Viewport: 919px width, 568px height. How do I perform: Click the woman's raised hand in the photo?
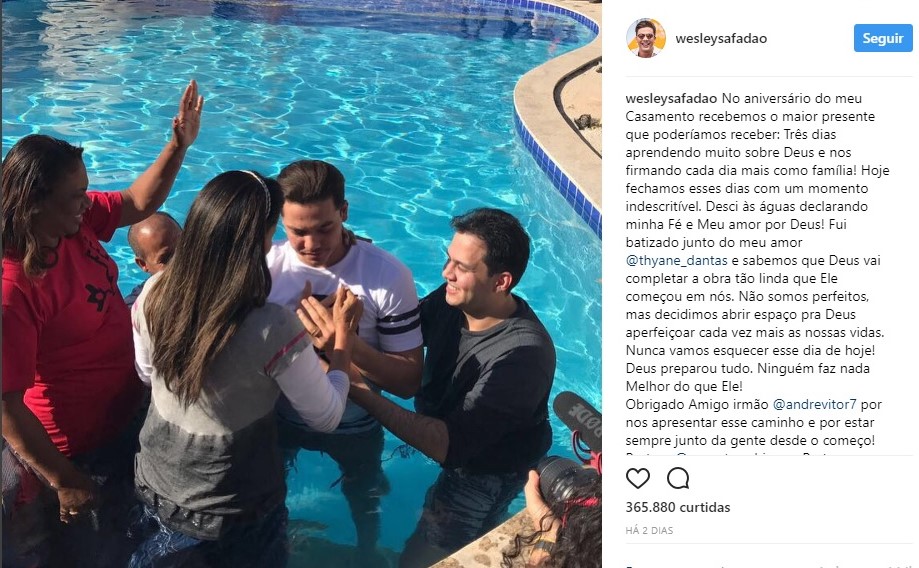(x=188, y=114)
